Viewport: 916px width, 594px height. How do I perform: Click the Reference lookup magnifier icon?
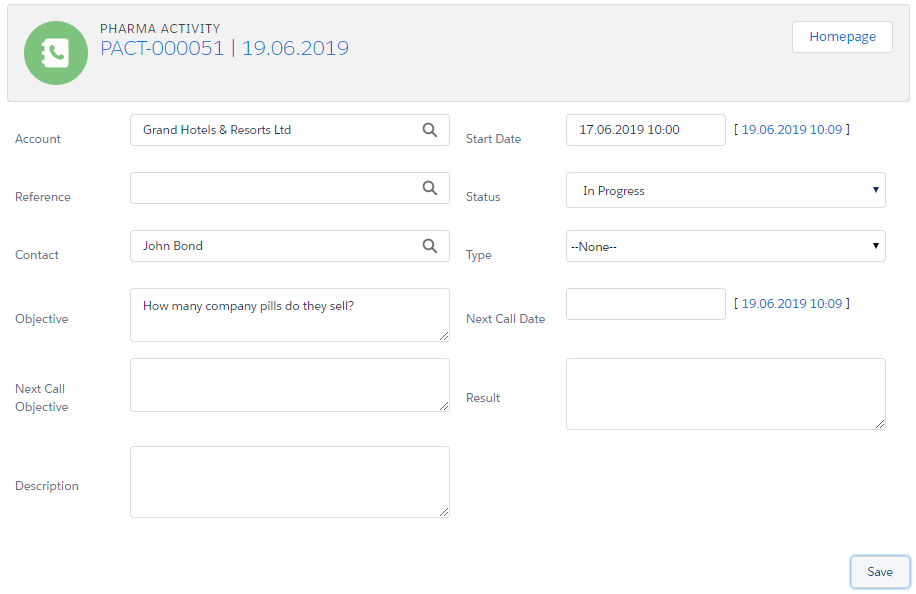429,188
